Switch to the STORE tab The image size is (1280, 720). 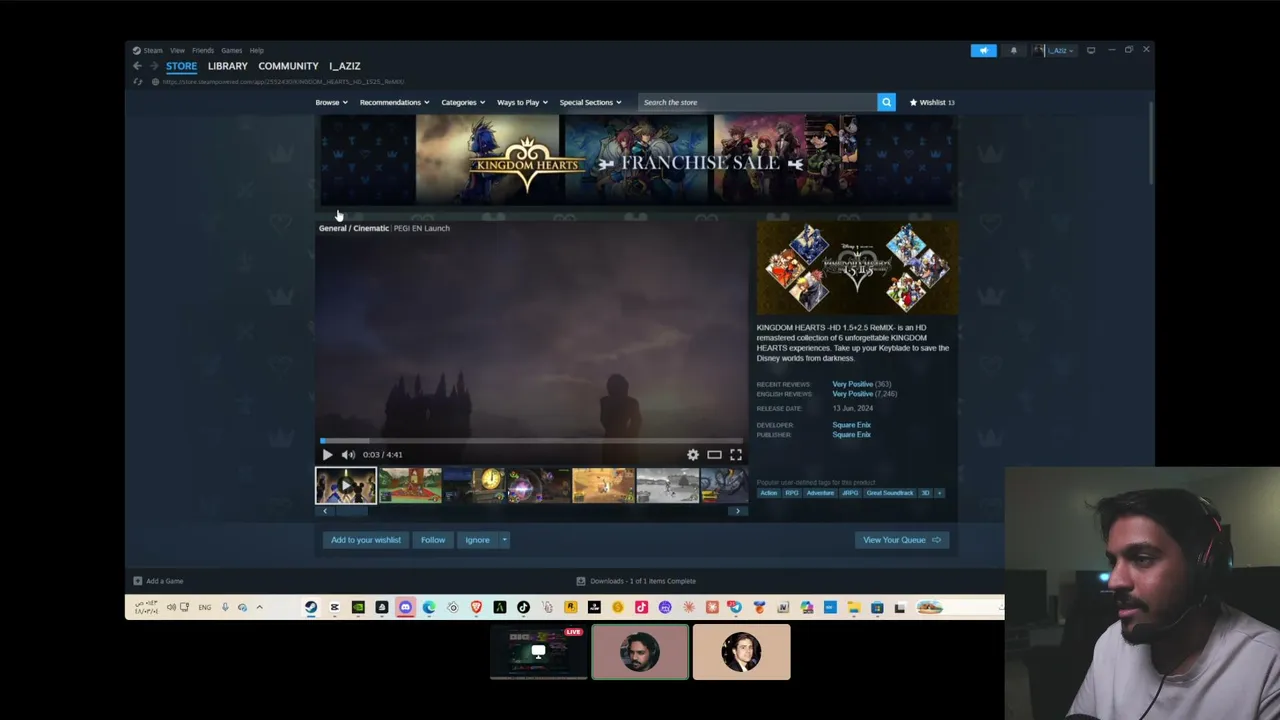[181, 66]
